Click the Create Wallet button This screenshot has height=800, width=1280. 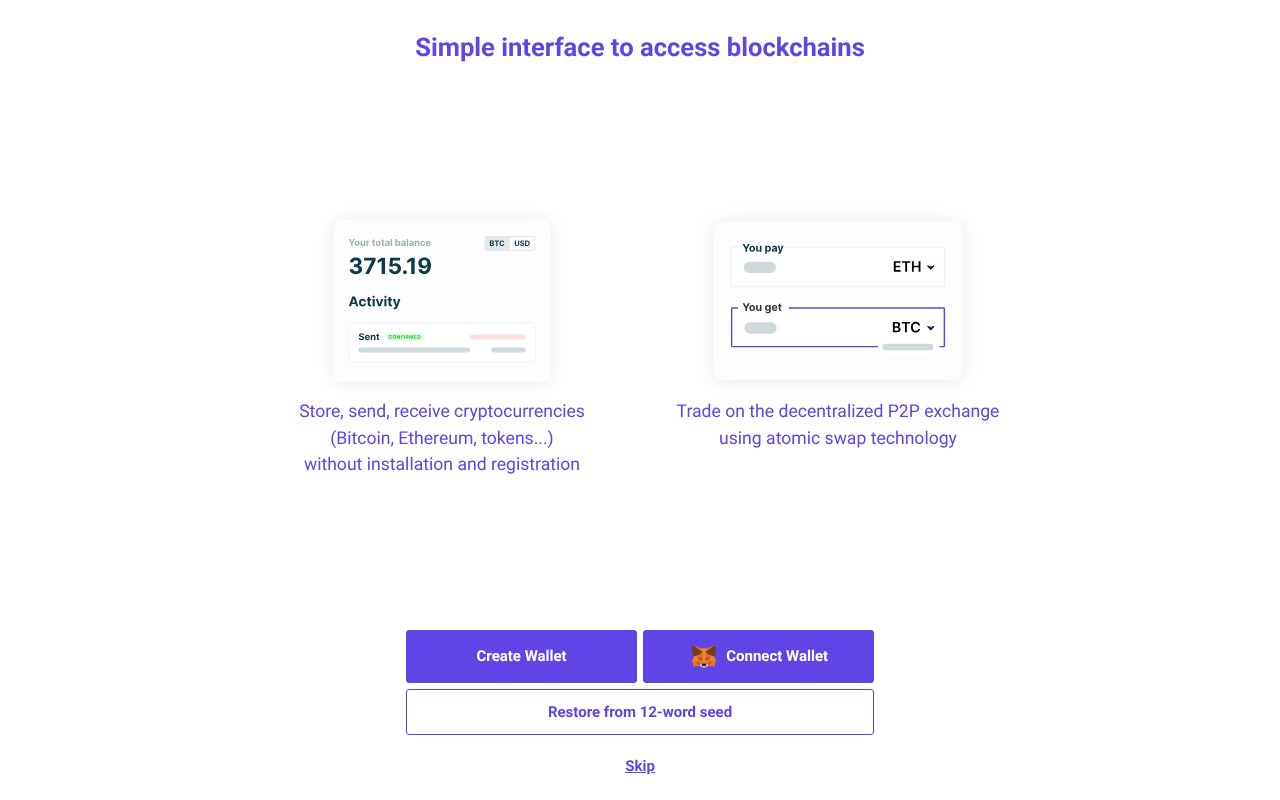point(521,656)
